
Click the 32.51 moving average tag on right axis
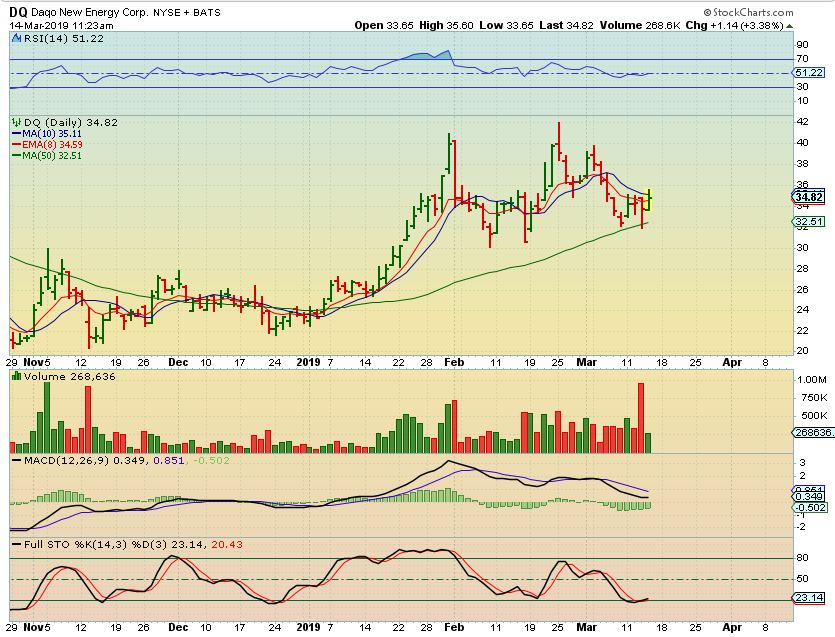pyautogui.click(x=809, y=222)
